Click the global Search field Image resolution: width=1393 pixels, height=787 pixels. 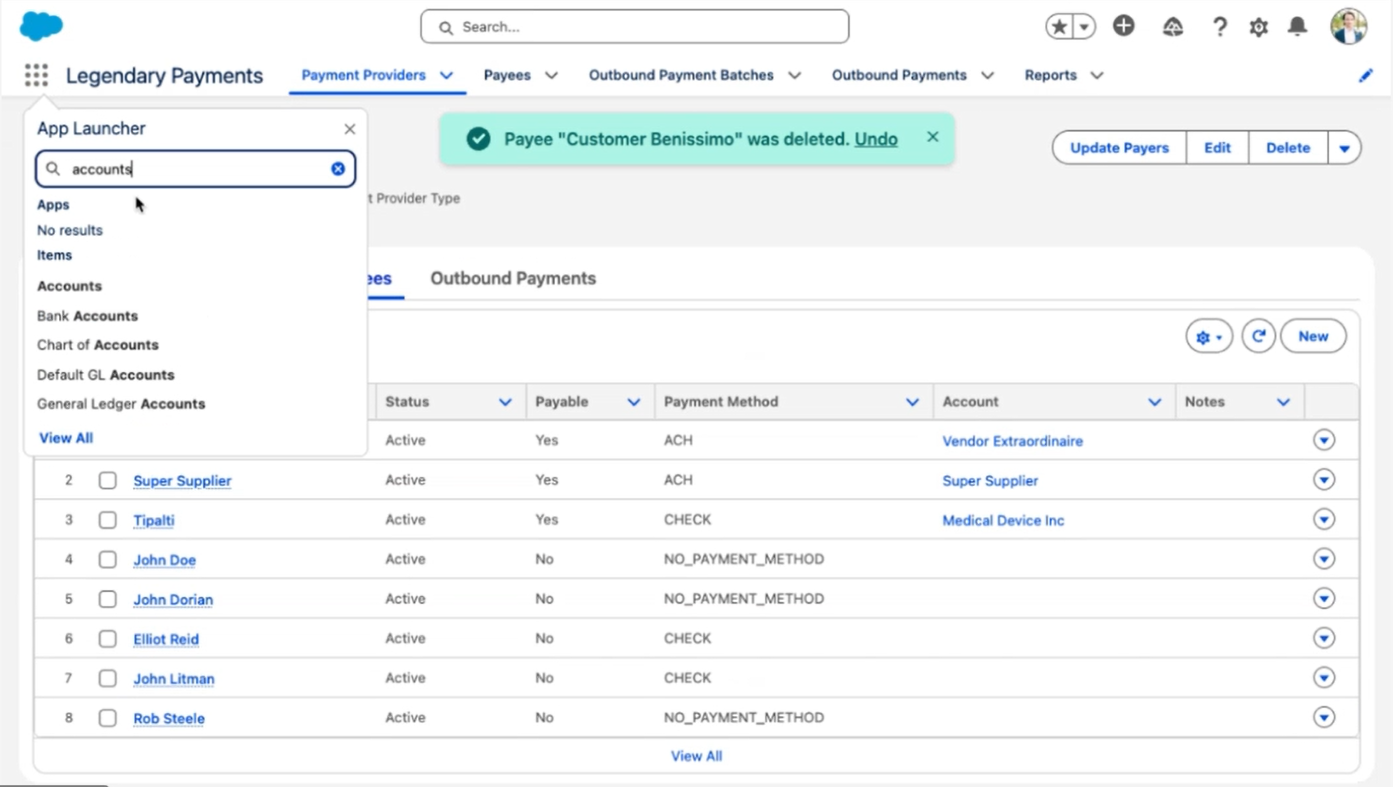click(x=635, y=27)
